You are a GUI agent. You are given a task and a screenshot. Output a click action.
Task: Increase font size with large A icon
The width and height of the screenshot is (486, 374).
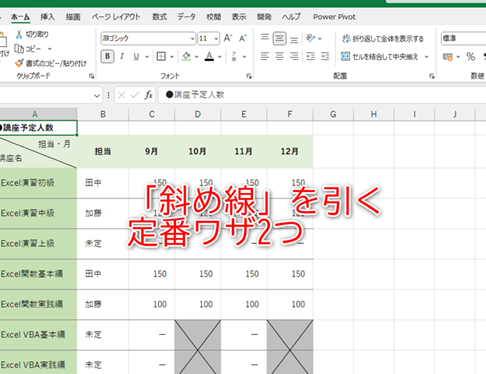(228, 38)
